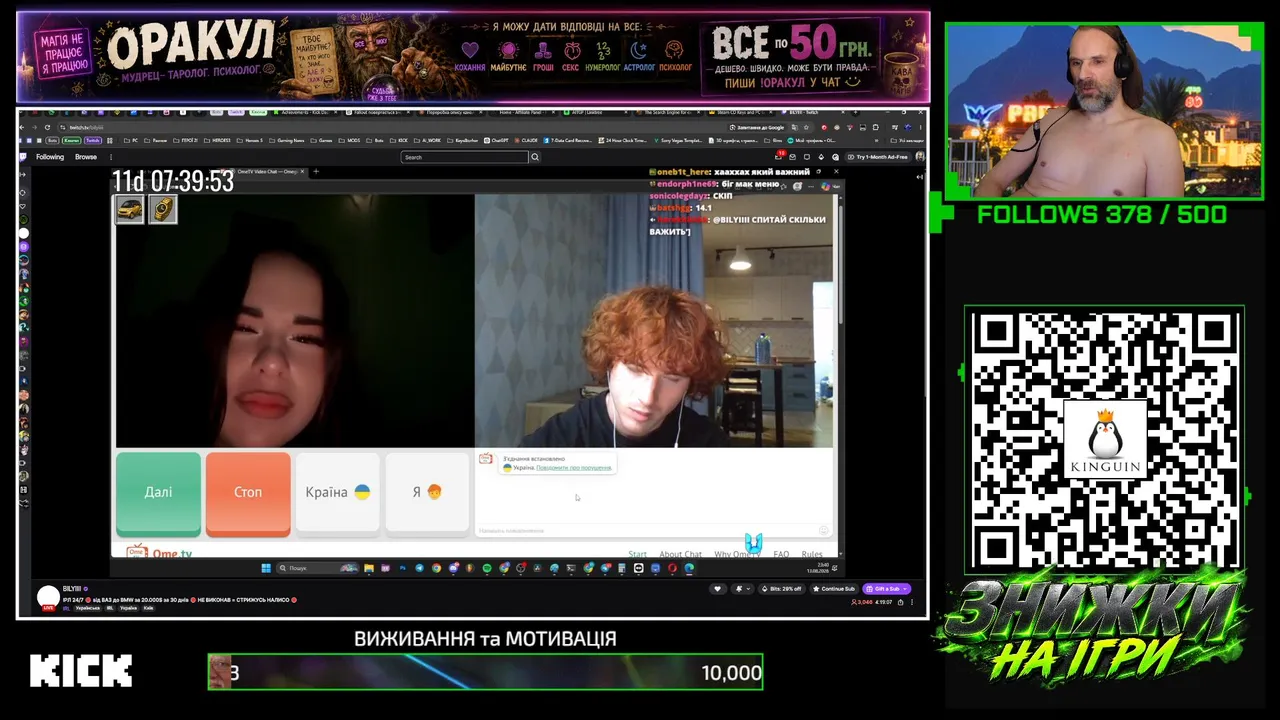The height and width of the screenshot is (720, 1280).
Task: Switch to the Home - Affiliate Panel tab
Action: tap(526, 113)
